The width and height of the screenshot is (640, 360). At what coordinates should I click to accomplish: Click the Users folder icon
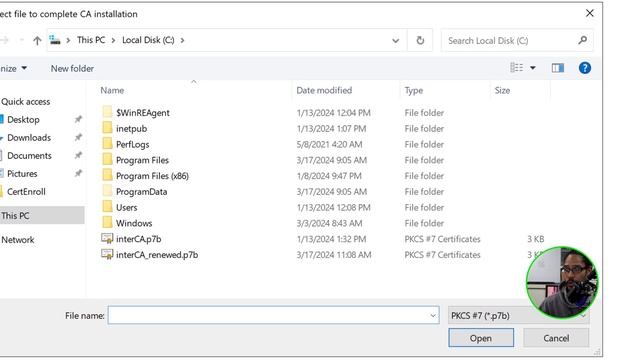point(107,207)
